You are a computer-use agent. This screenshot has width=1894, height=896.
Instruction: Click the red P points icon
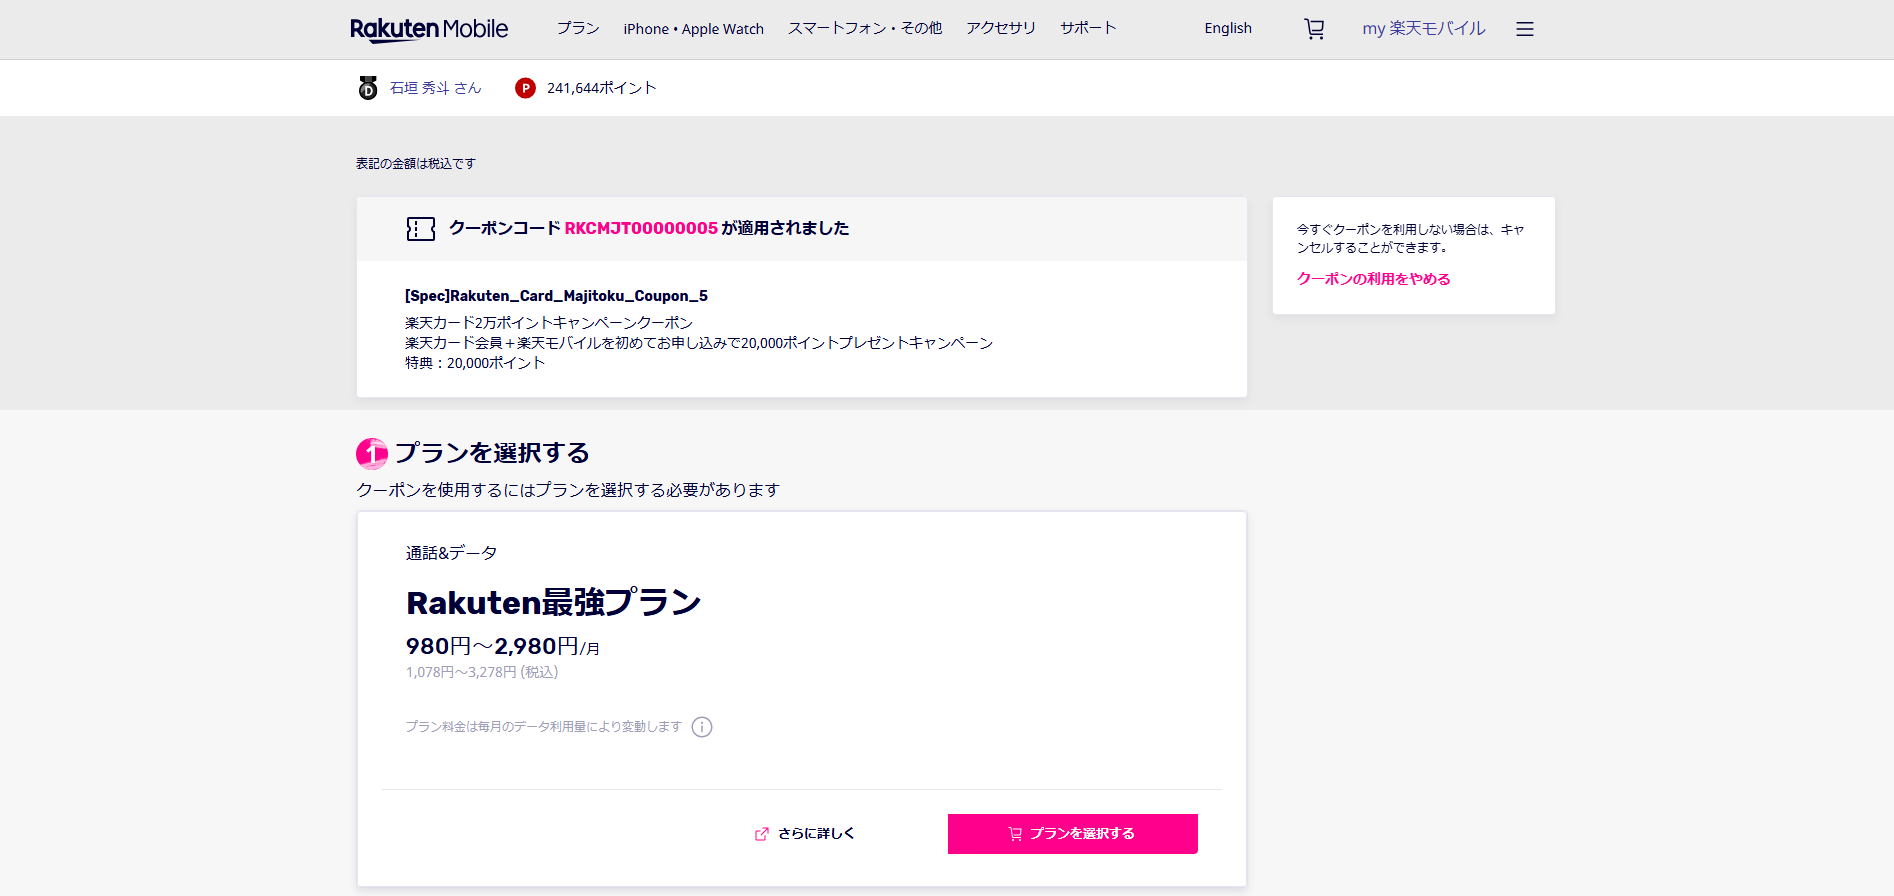[525, 88]
